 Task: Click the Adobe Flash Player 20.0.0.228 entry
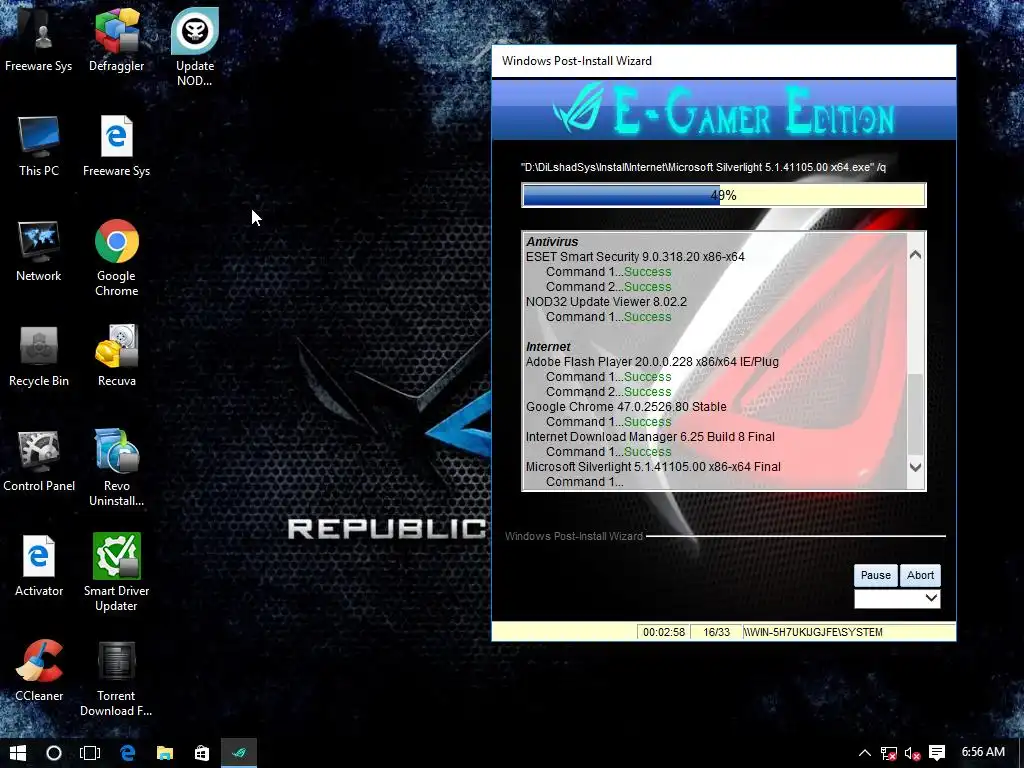[x=652, y=362]
